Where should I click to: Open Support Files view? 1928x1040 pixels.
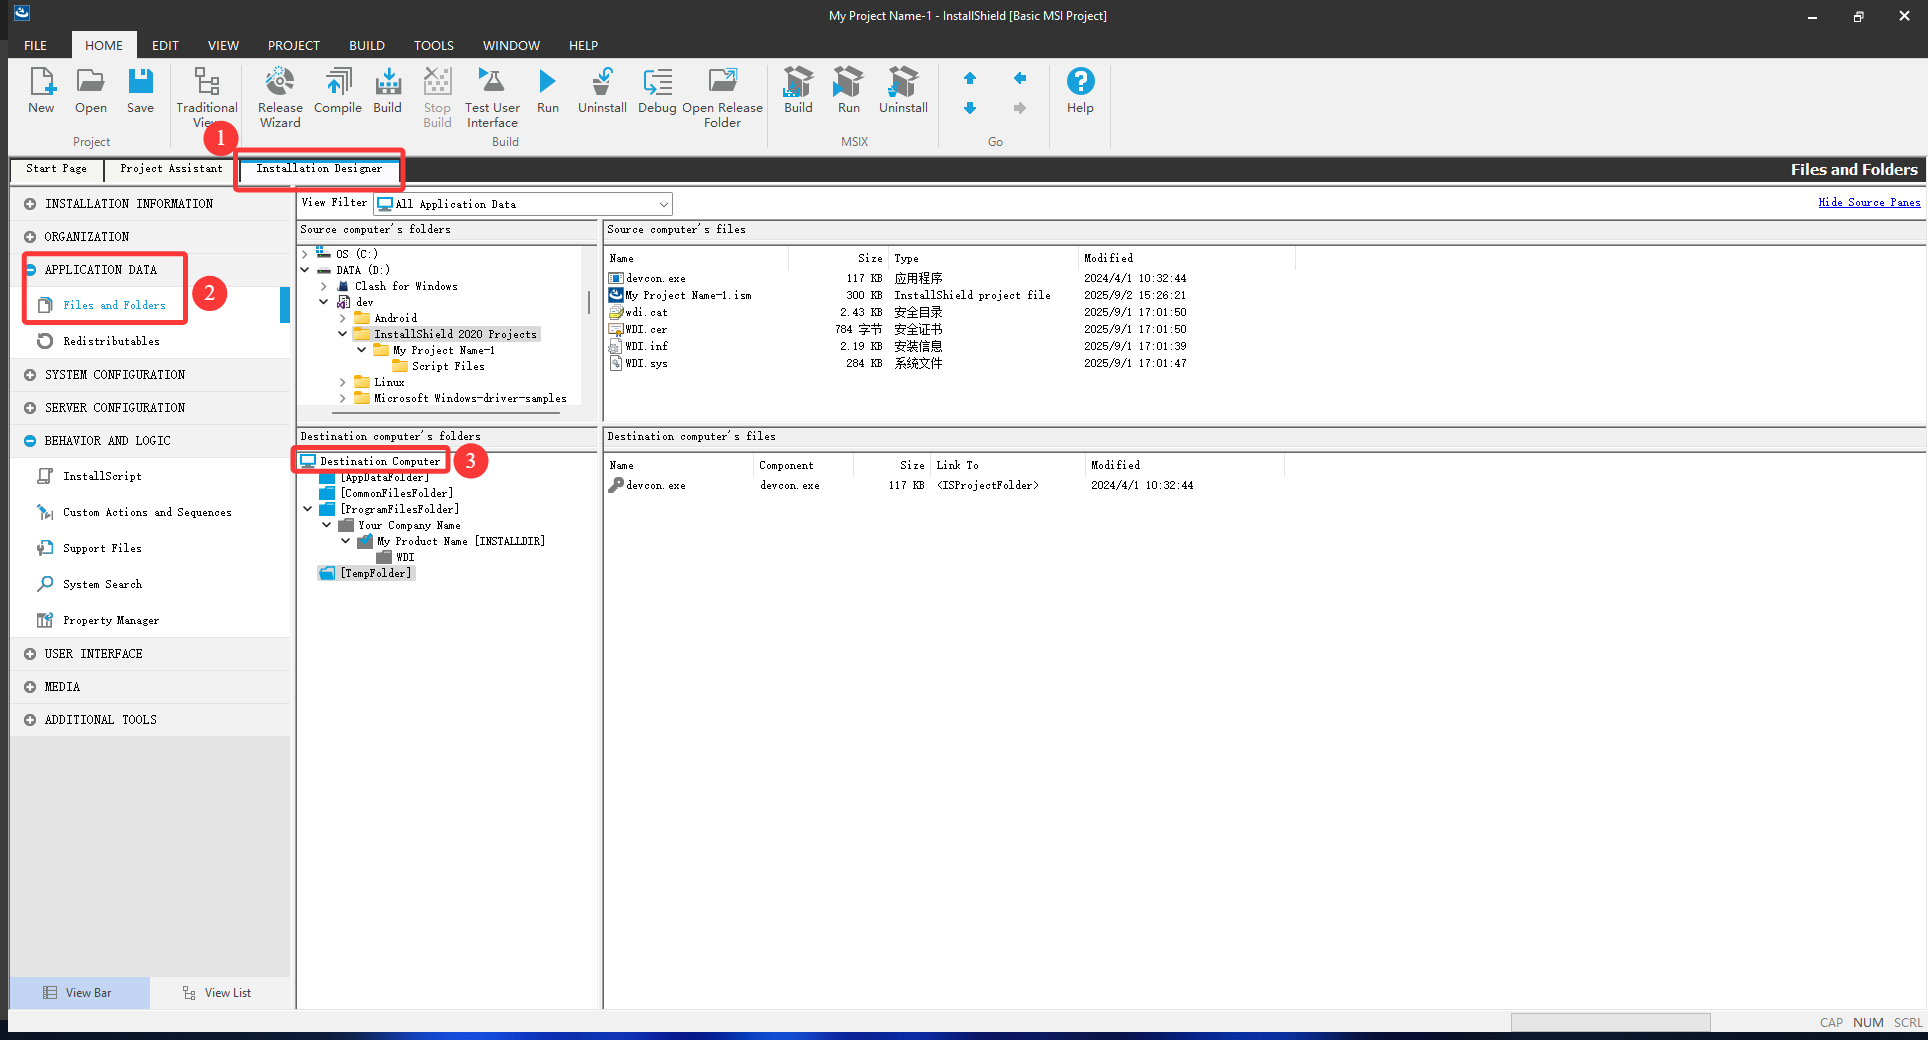(102, 548)
